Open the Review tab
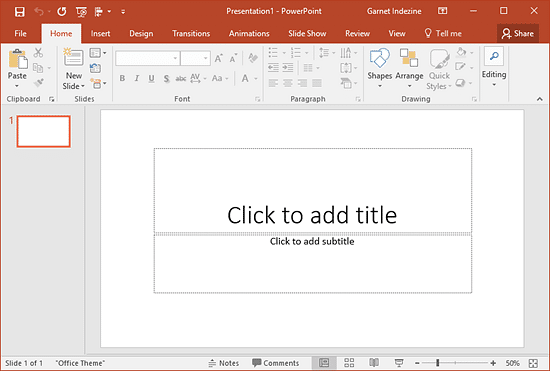The height and width of the screenshot is (371, 550). [x=357, y=34]
